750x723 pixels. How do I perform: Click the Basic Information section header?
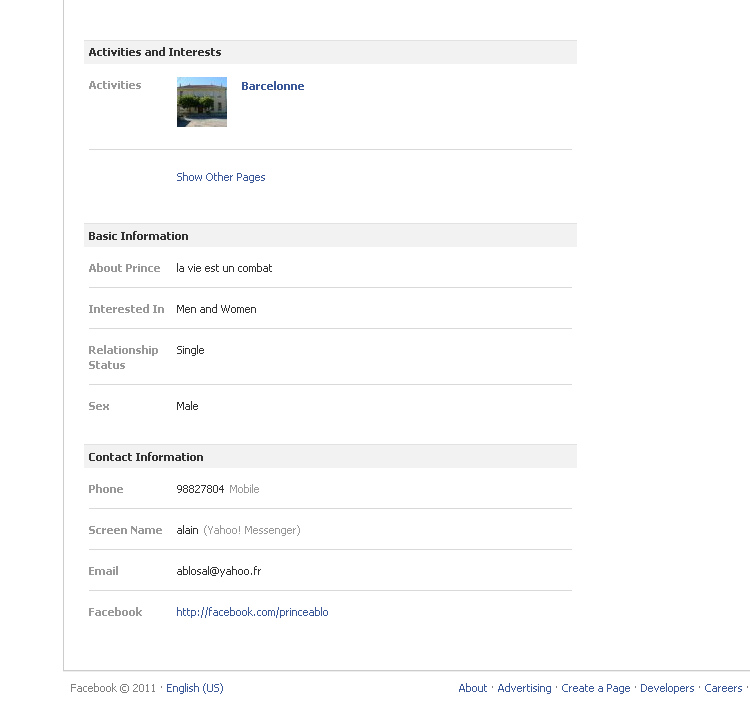pyautogui.click(x=138, y=237)
